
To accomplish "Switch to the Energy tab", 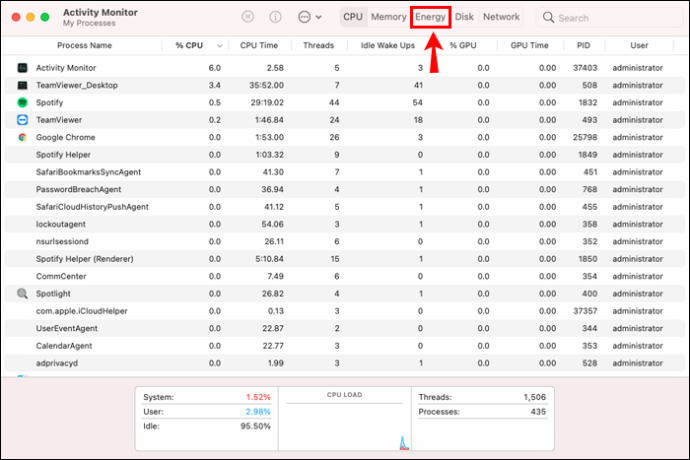I will [430, 17].
